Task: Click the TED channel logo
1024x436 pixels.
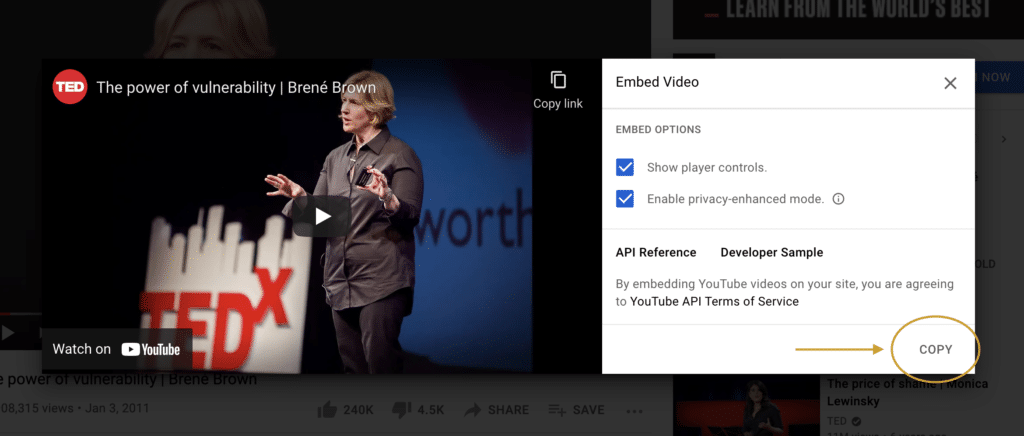Action: pos(70,87)
